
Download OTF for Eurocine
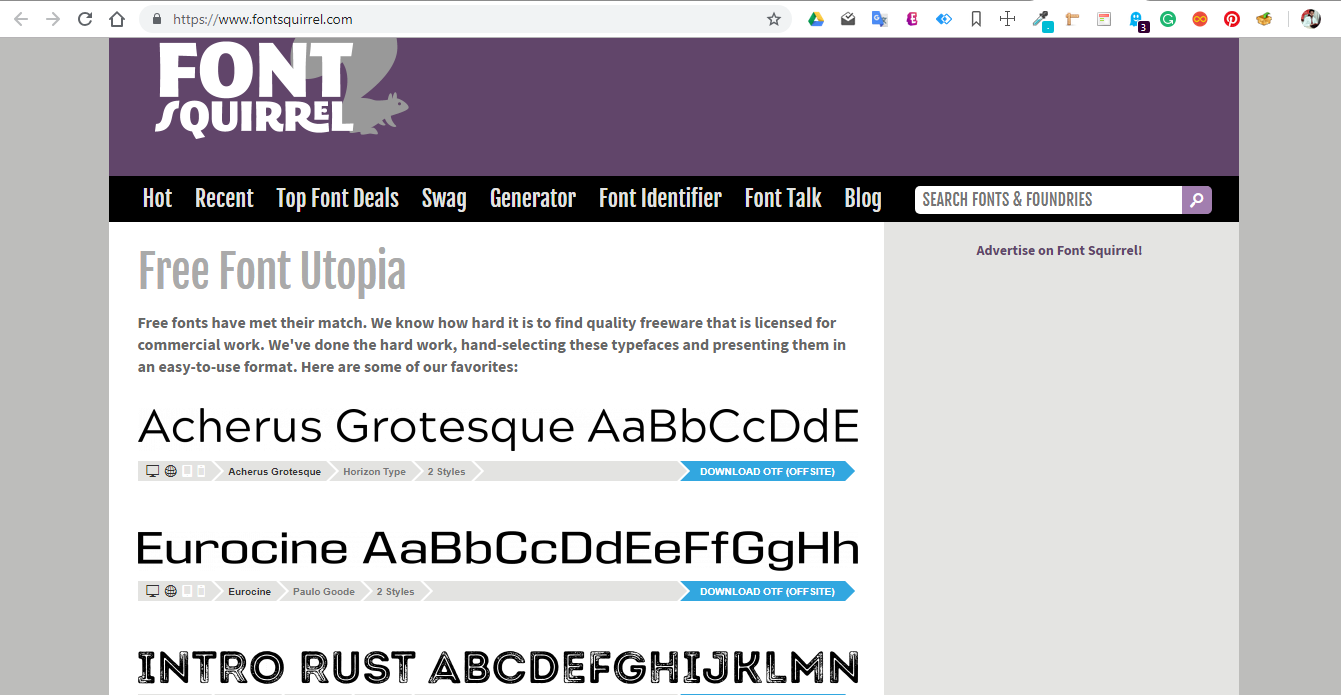(x=767, y=591)
